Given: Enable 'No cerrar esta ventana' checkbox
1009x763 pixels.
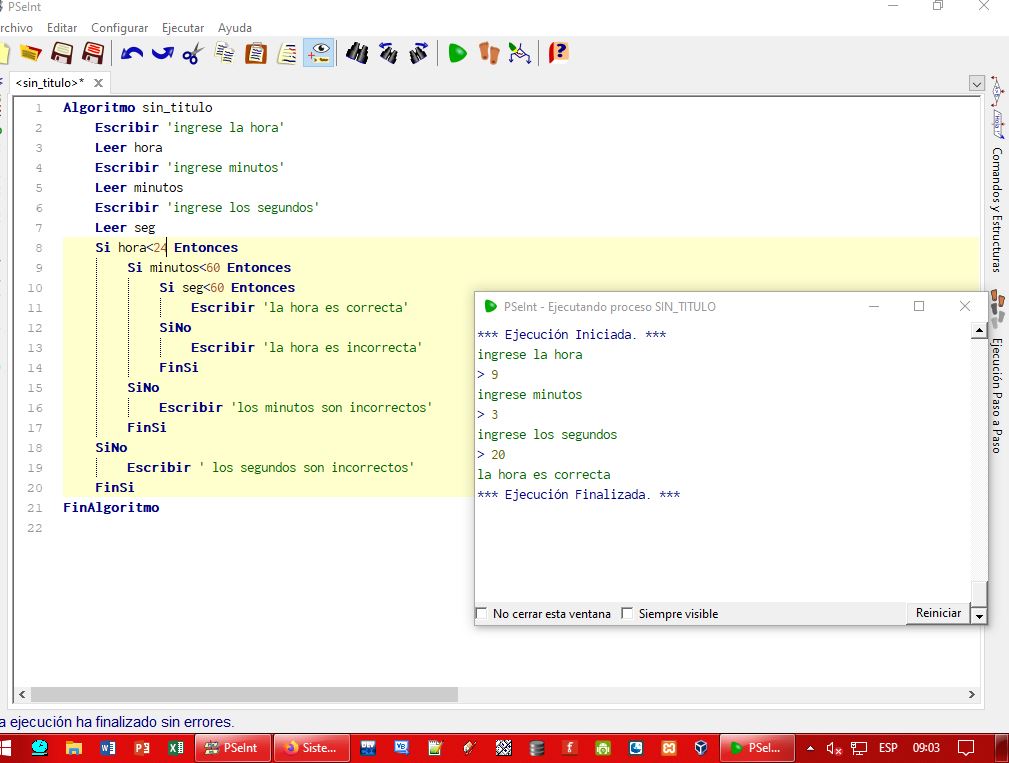Looking at the screenshot, I should tap(482, 613).
